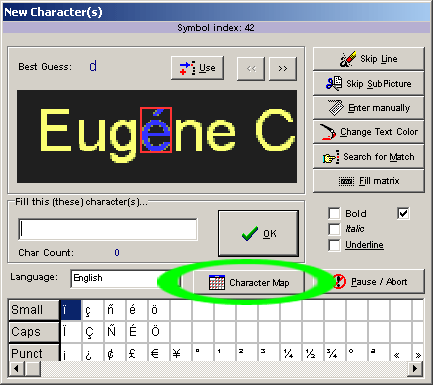Pick the small ñ character
Image resolution: width=433 pixels, height=385 pixels.
click(115, 310)
